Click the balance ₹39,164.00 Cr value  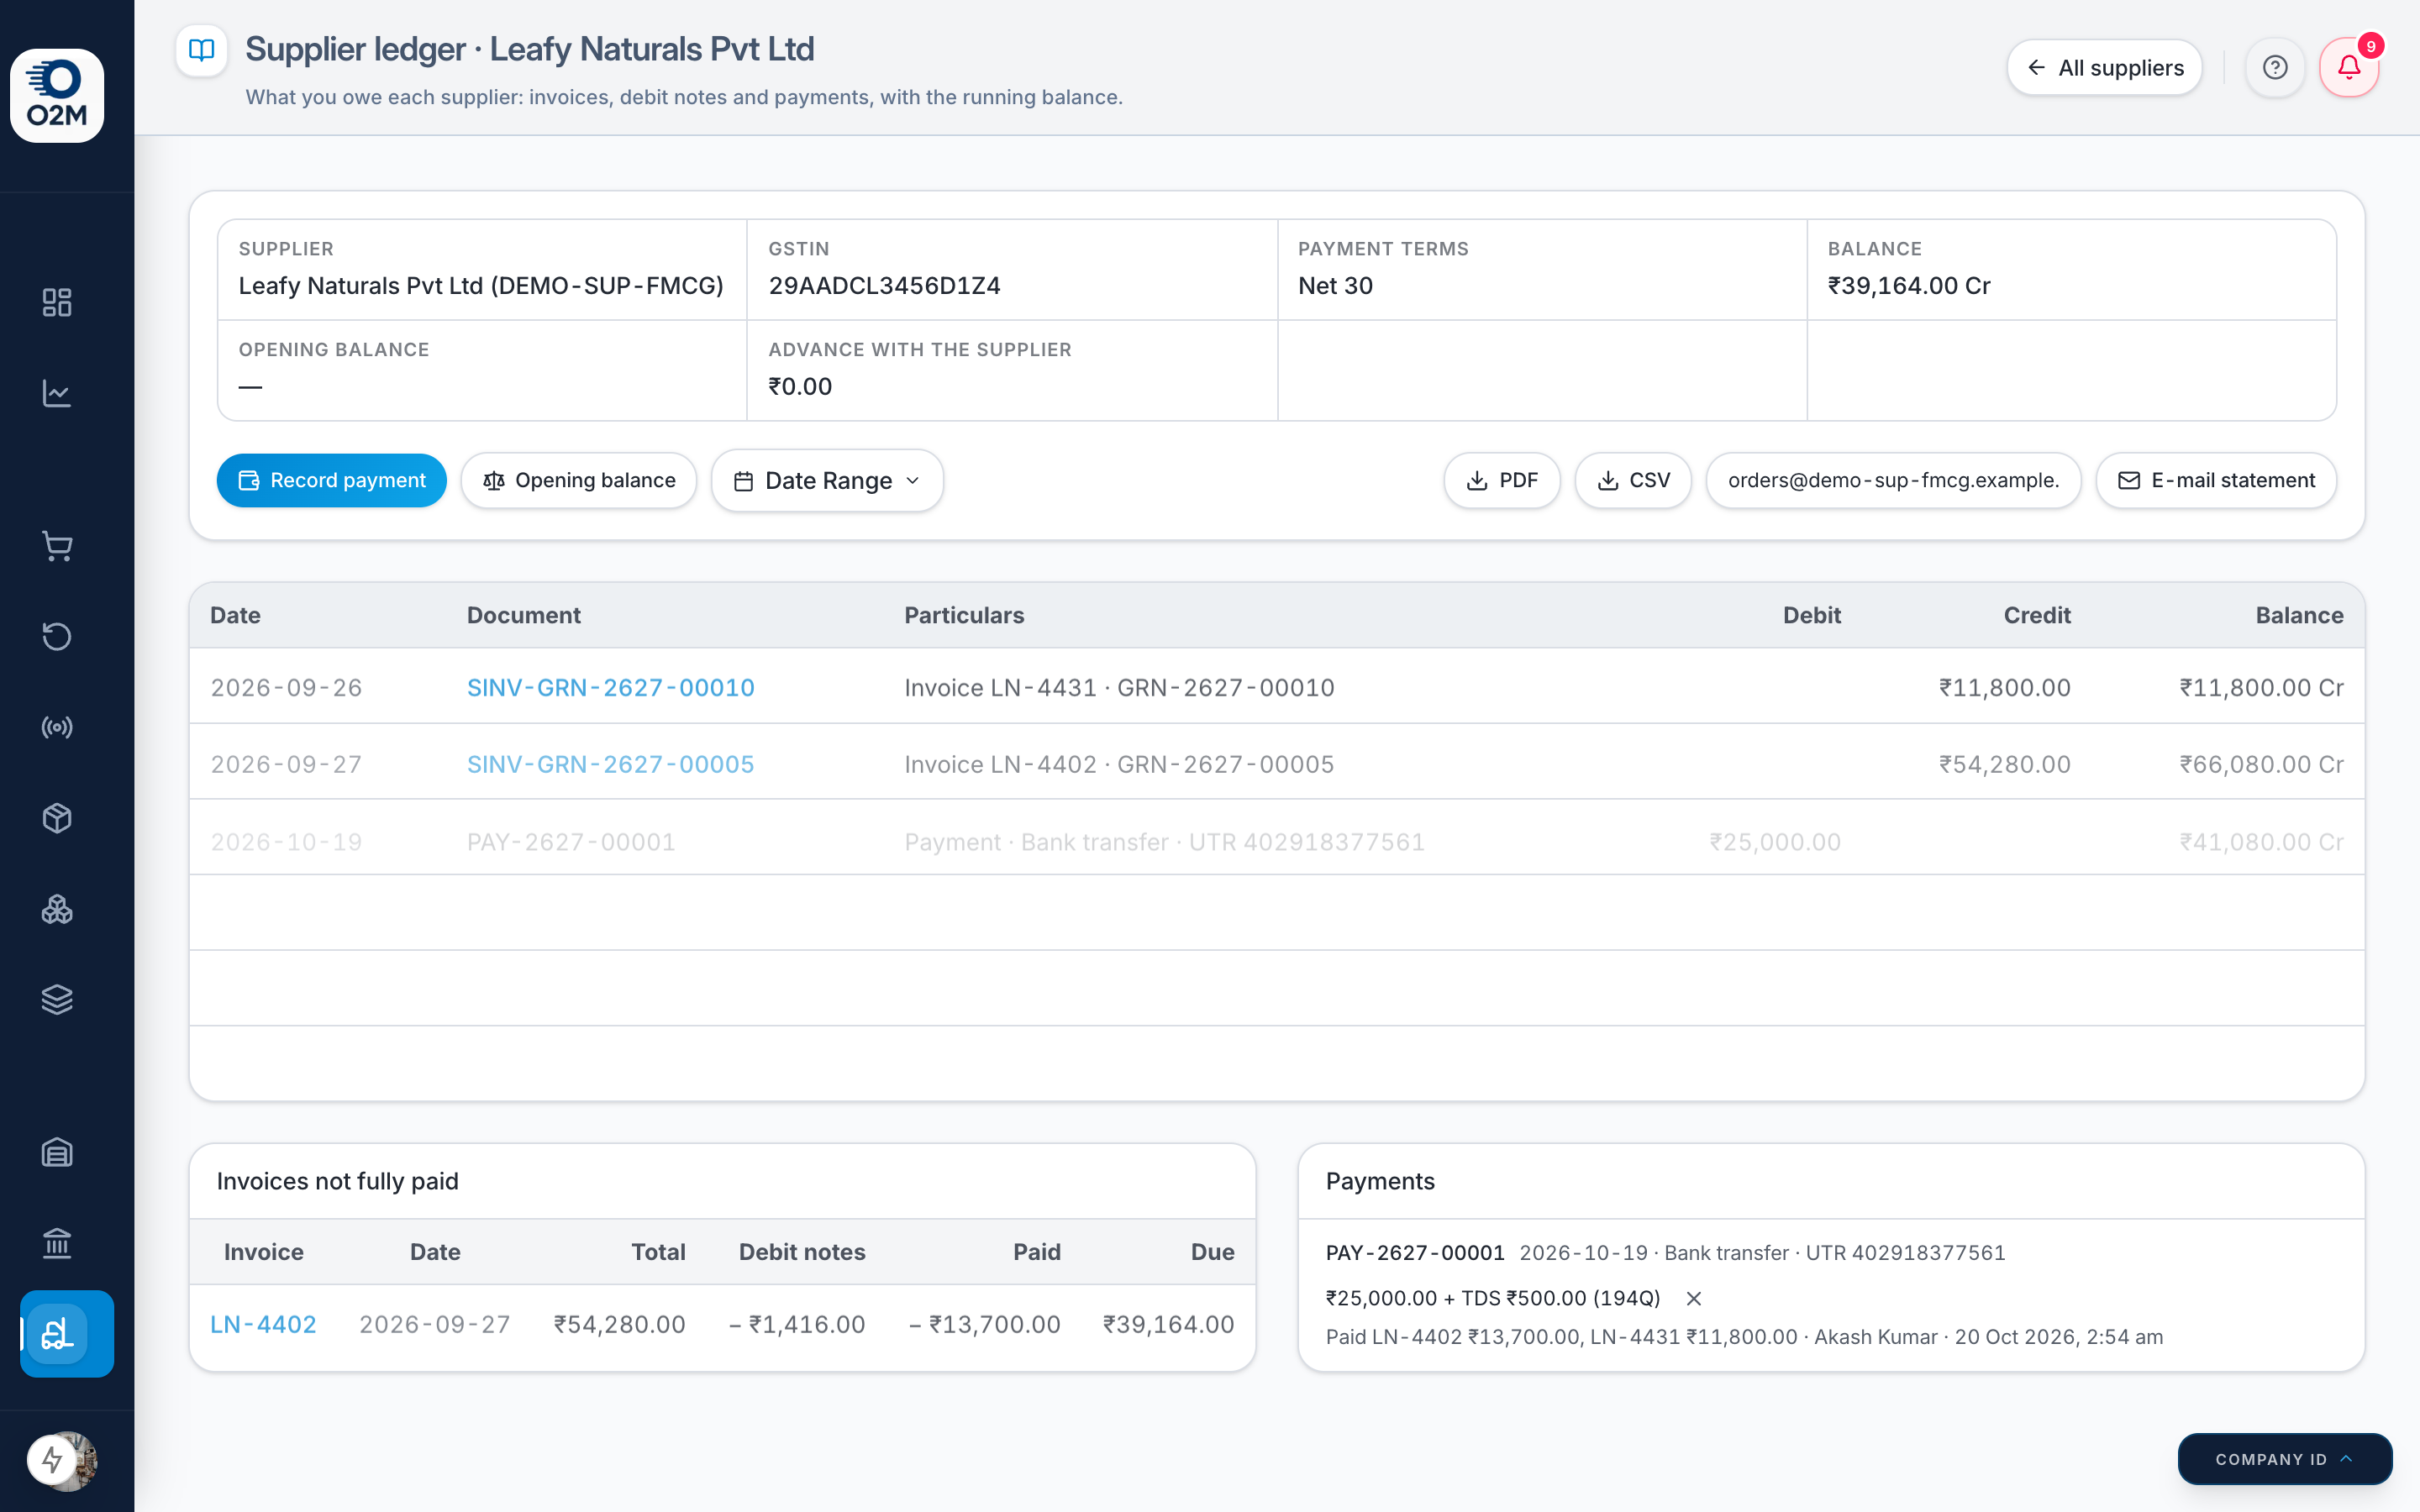click(1909, 286)
